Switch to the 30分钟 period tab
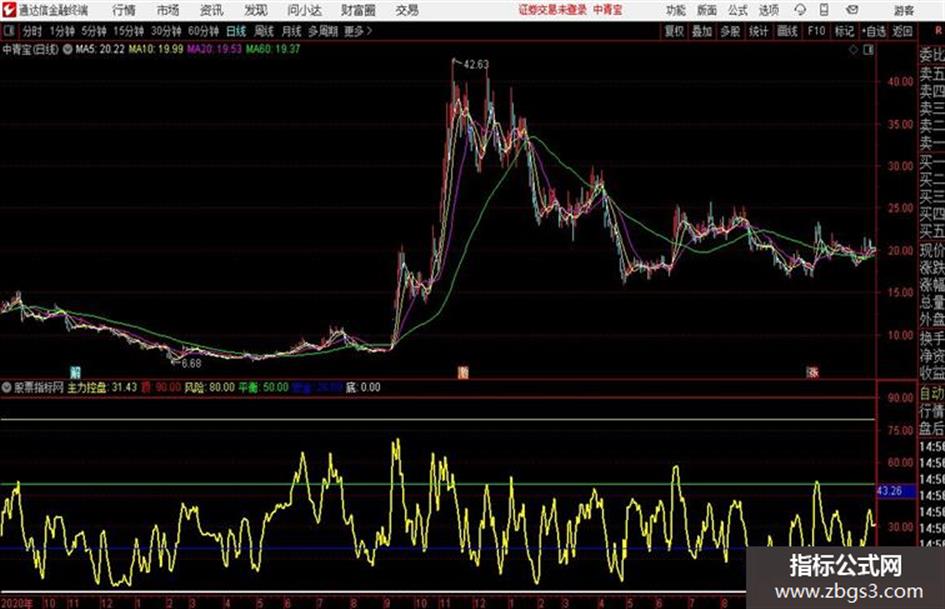This screenshot has width=945, height=609. pos(166,31)
